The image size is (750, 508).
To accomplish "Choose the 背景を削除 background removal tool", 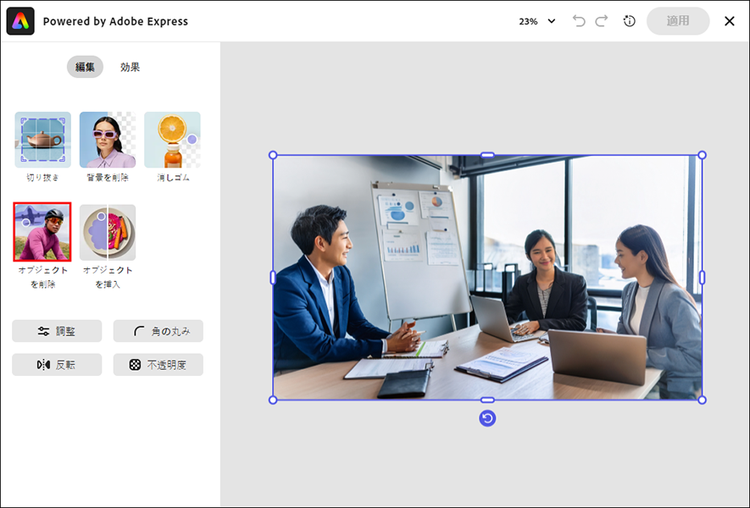I will click(107, 139).
